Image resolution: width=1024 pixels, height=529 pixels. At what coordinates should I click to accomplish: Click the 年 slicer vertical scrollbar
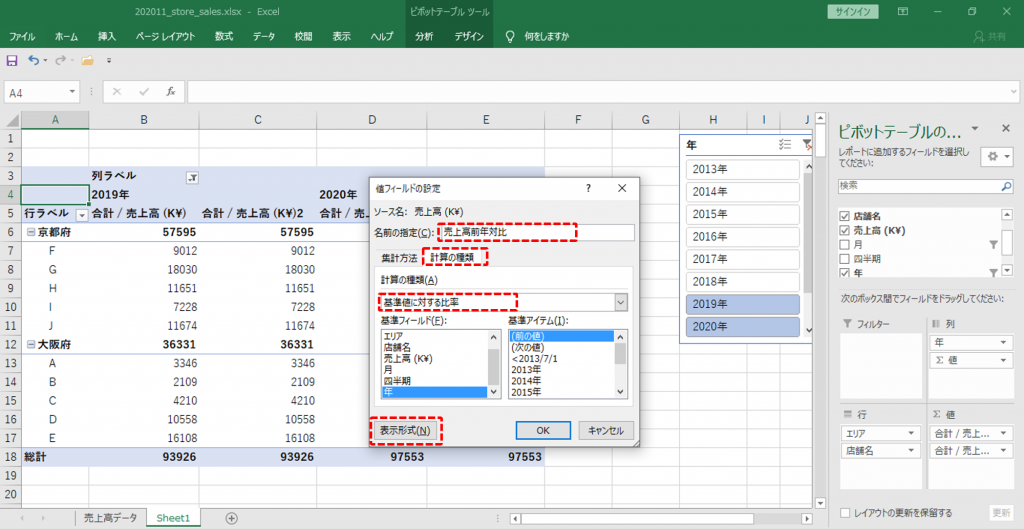(808, 246)
